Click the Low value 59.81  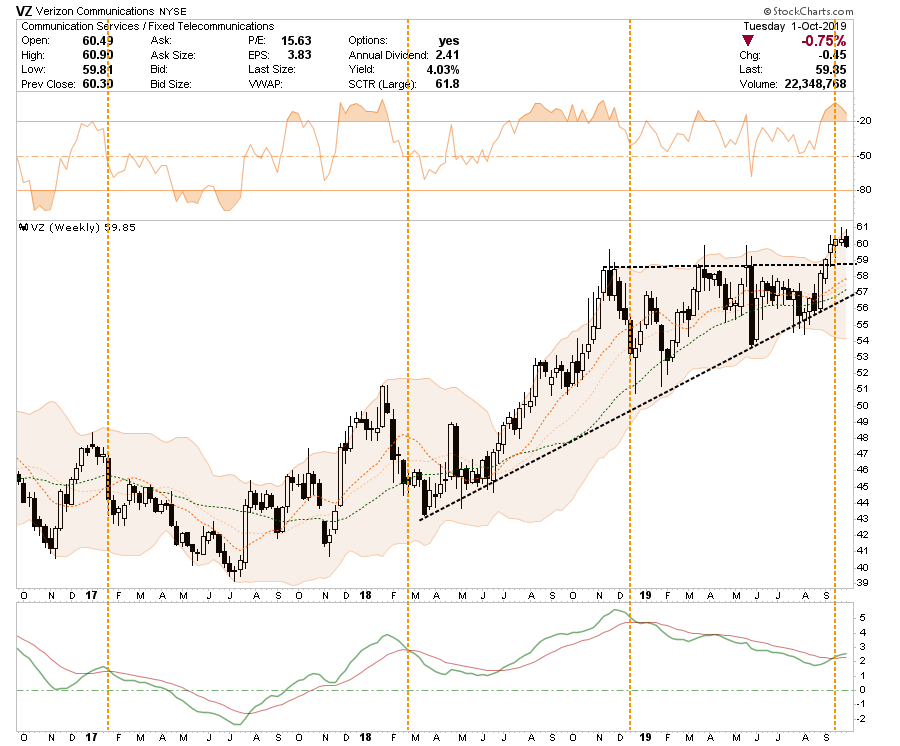[x=98, y=69]
